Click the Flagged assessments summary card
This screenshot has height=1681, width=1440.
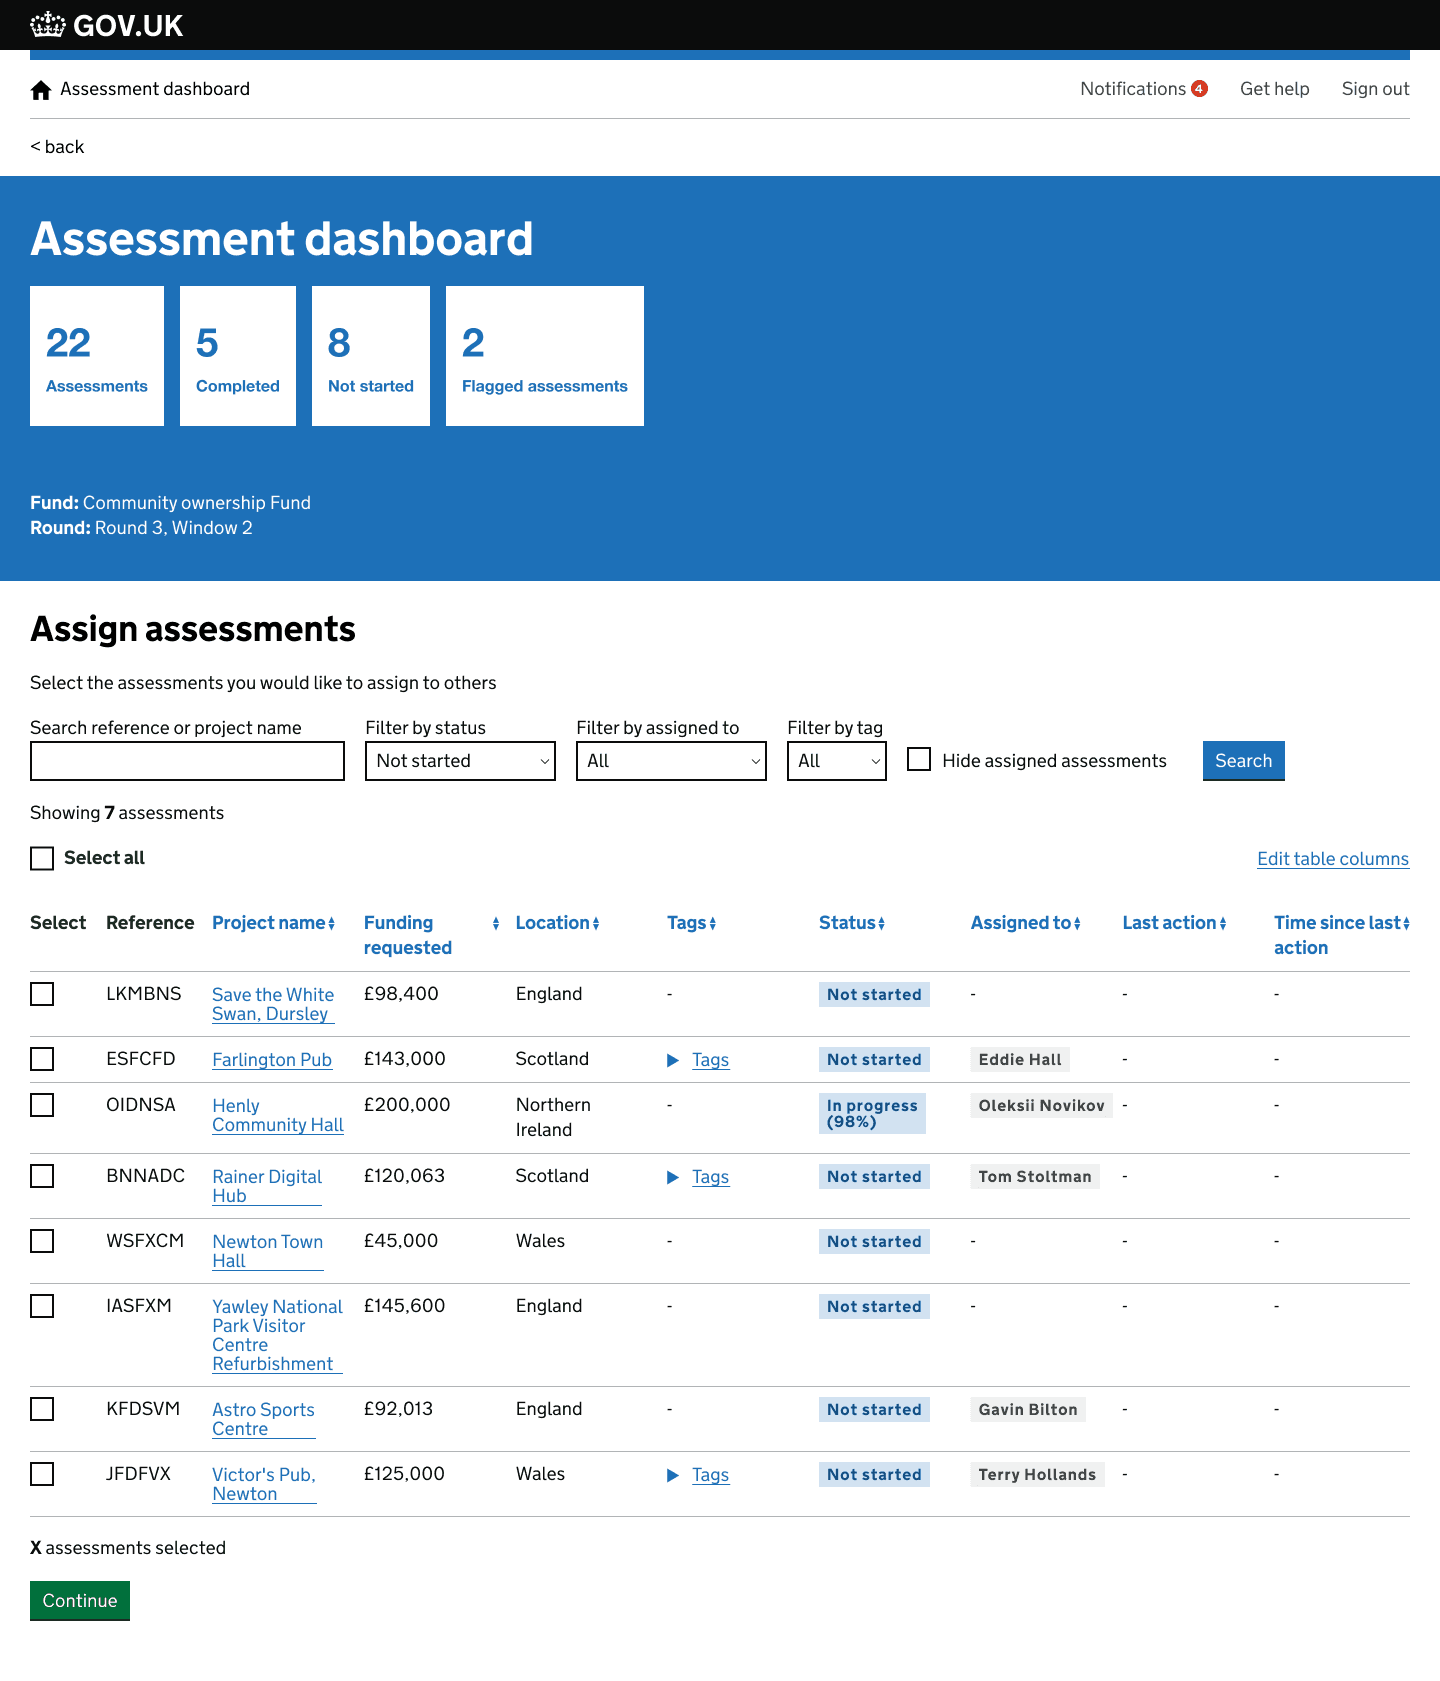544,356
